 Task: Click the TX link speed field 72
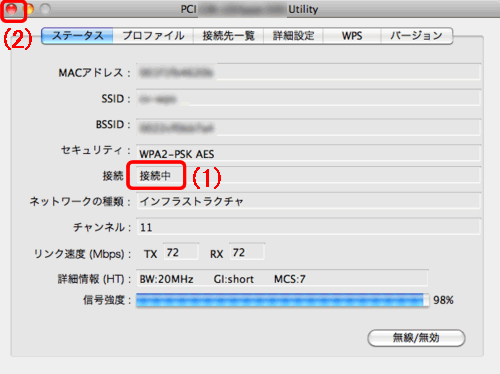181,252
